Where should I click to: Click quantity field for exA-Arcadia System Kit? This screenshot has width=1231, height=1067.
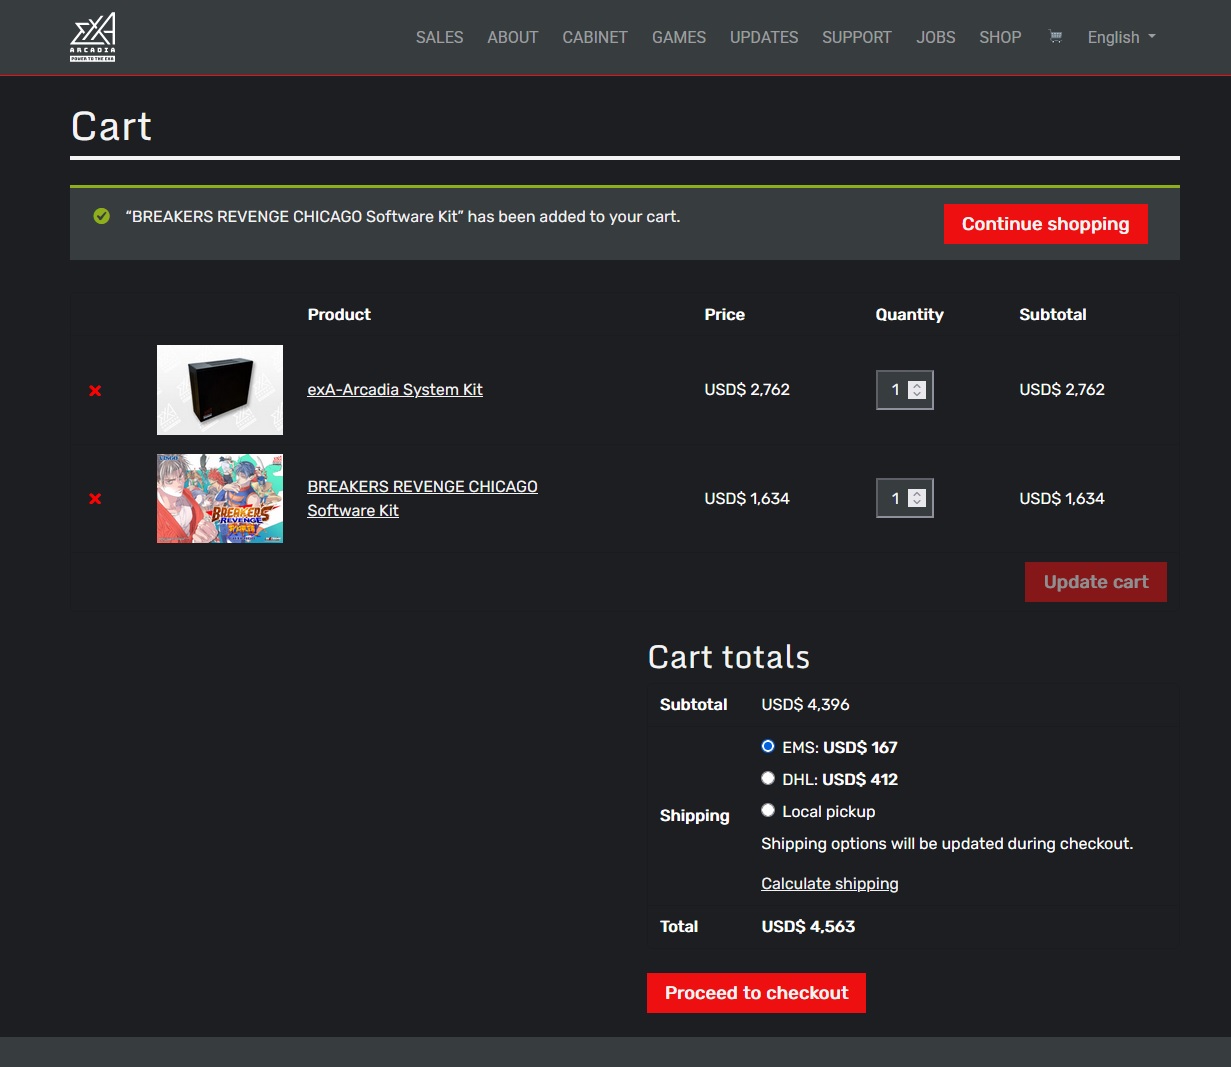(904, 390)
